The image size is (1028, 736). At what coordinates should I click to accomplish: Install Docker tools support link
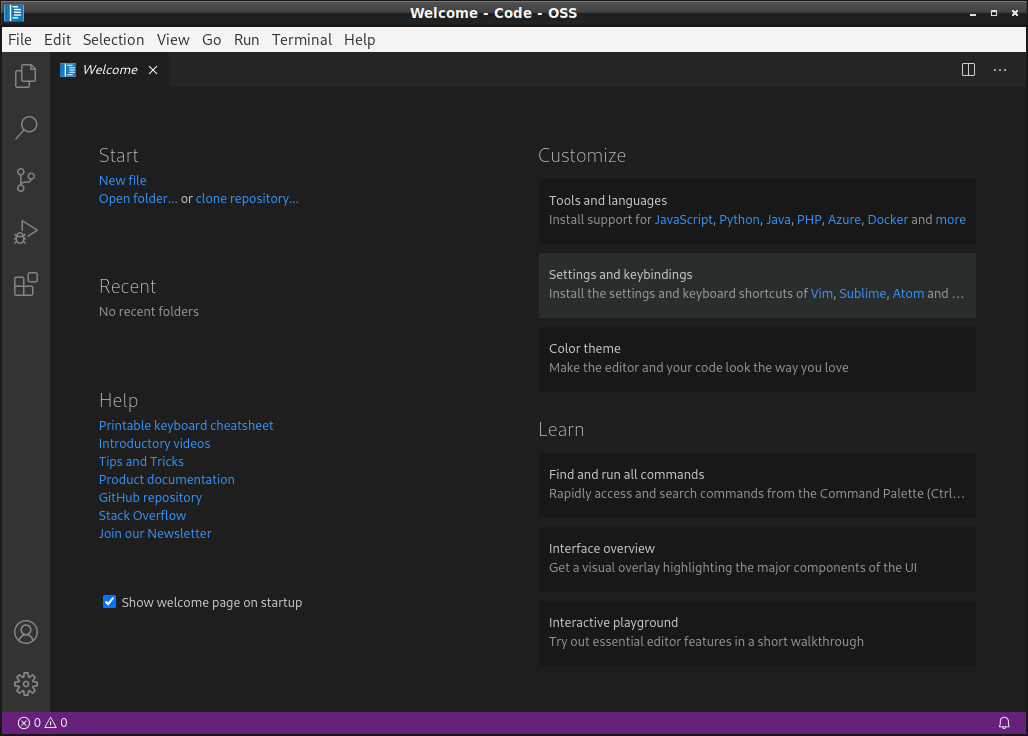point(888,220)
